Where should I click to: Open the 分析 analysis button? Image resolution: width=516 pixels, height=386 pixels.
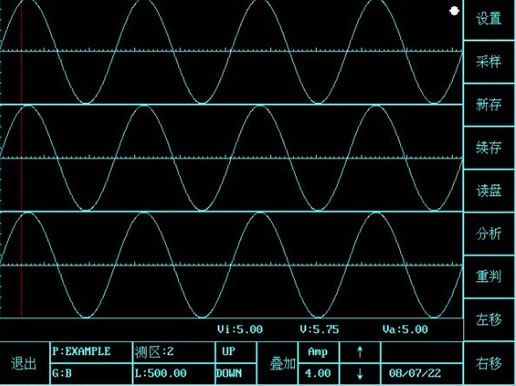489,234
